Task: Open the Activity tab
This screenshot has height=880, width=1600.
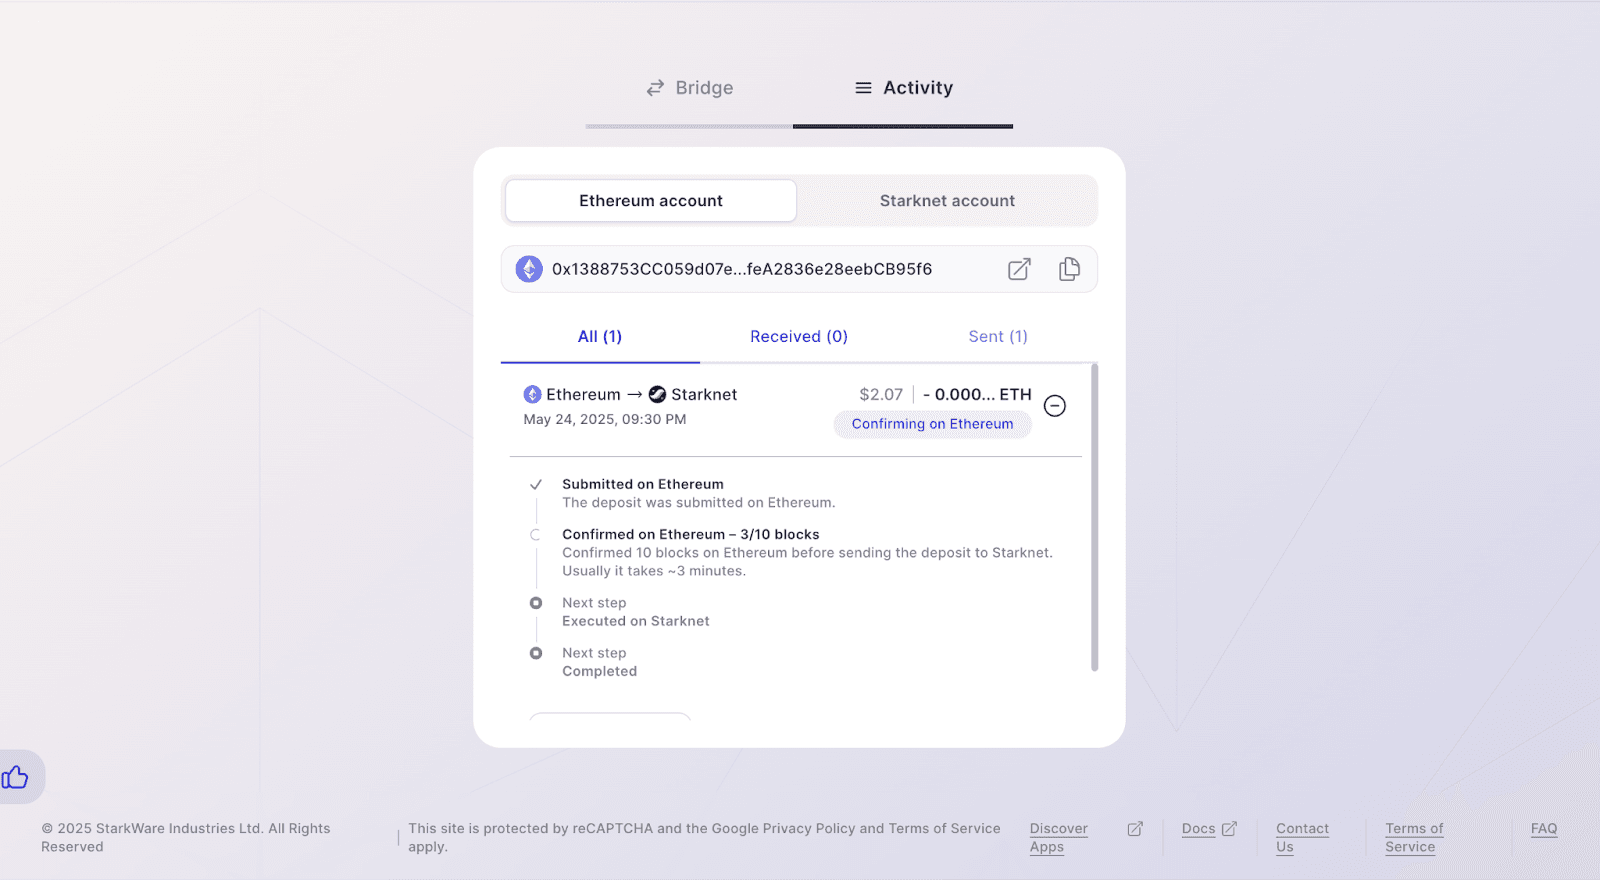Action: (x=903, y=88)
